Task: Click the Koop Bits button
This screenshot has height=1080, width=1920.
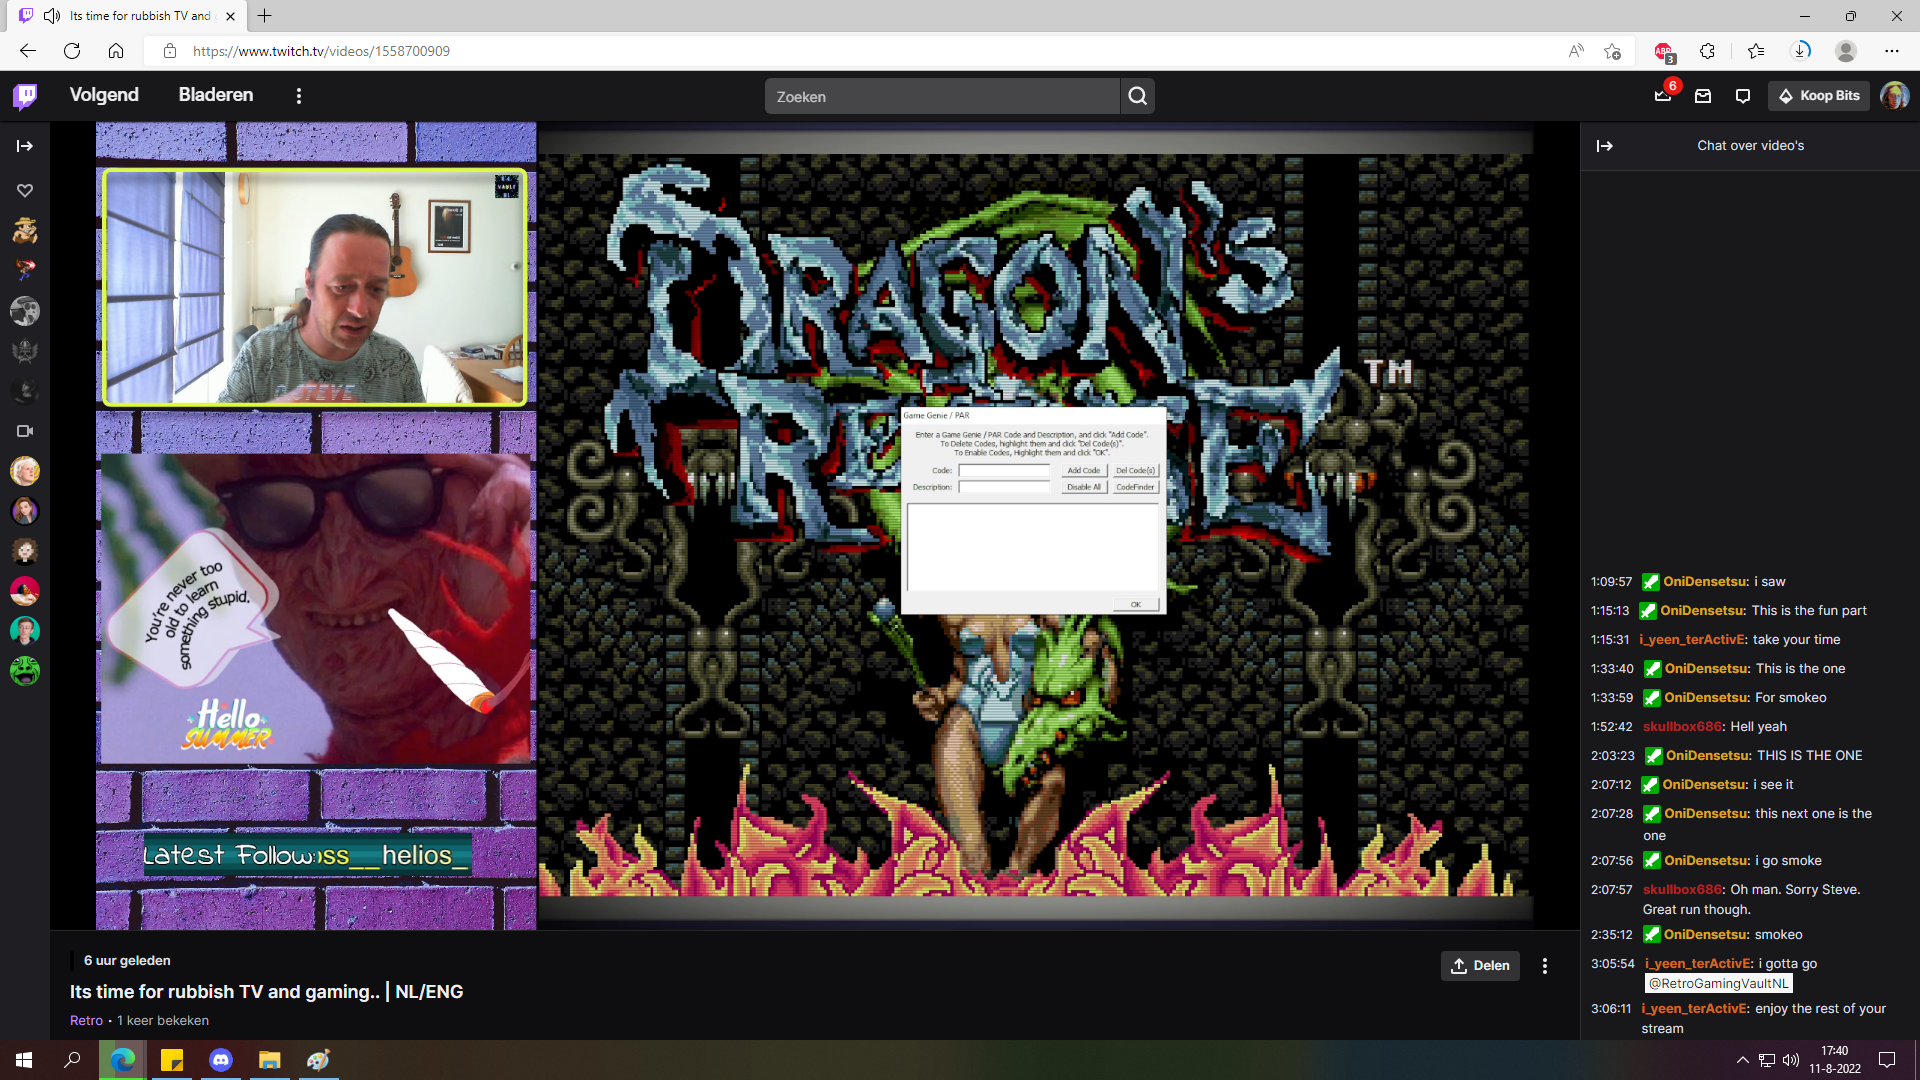Action: pyautogui.click(x=1819, y=96)
